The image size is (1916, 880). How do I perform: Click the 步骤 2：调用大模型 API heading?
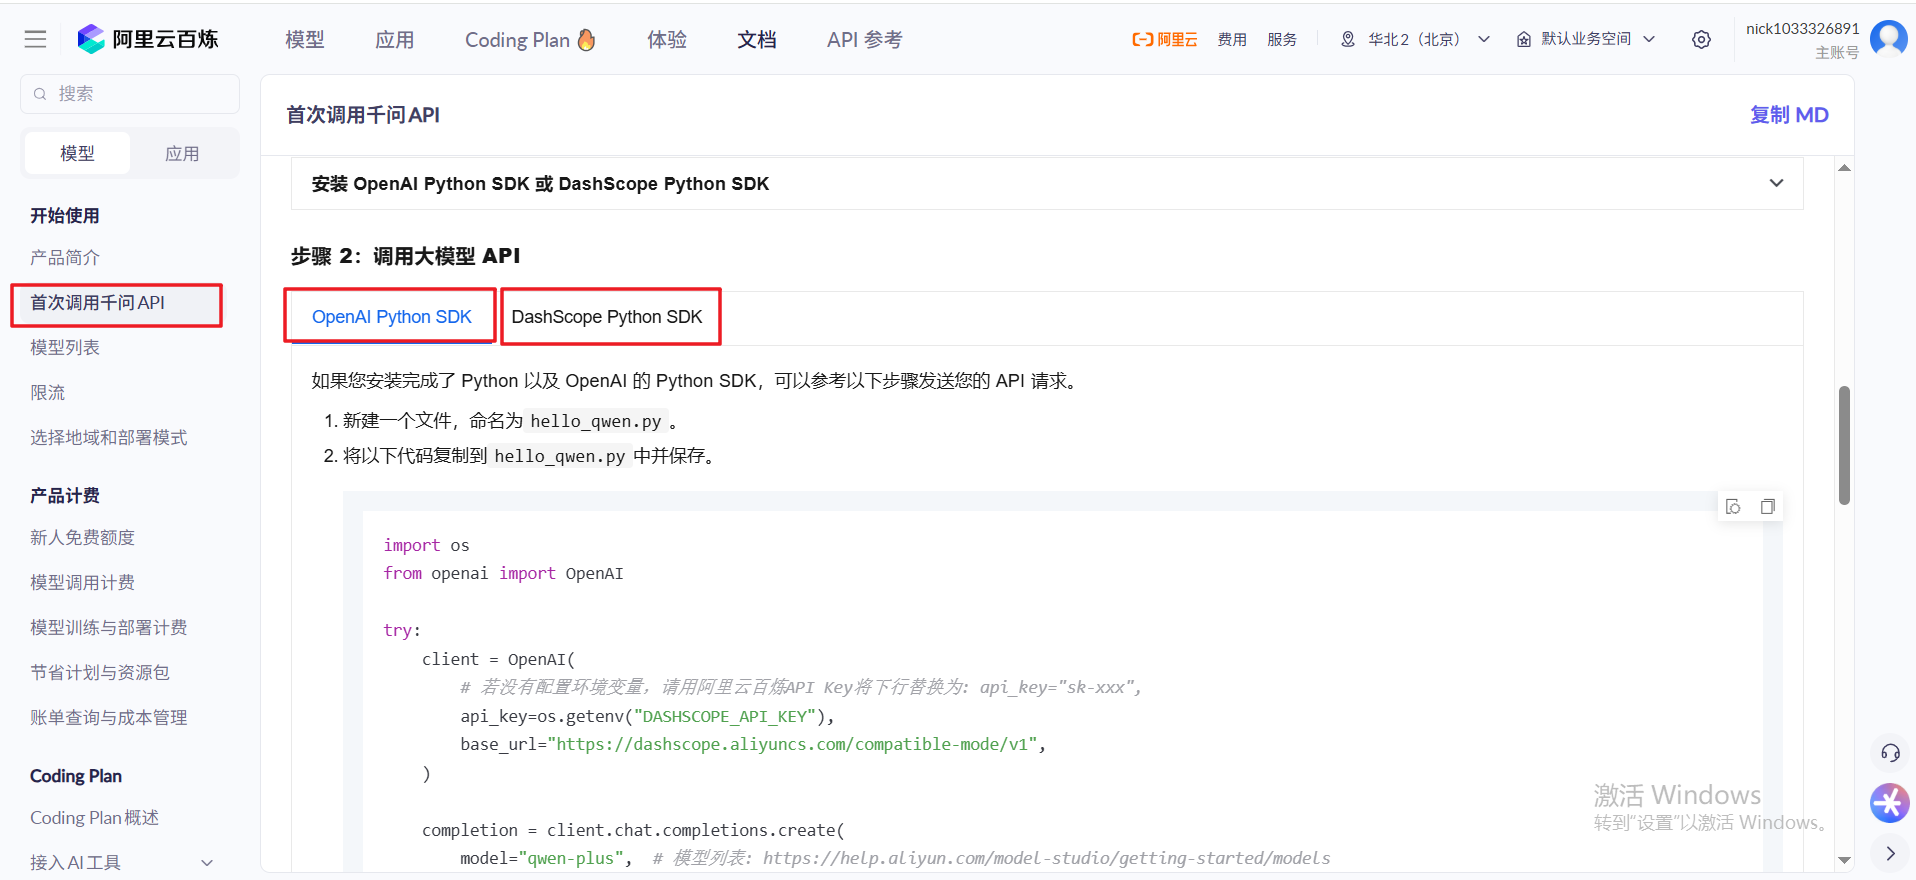405,256
